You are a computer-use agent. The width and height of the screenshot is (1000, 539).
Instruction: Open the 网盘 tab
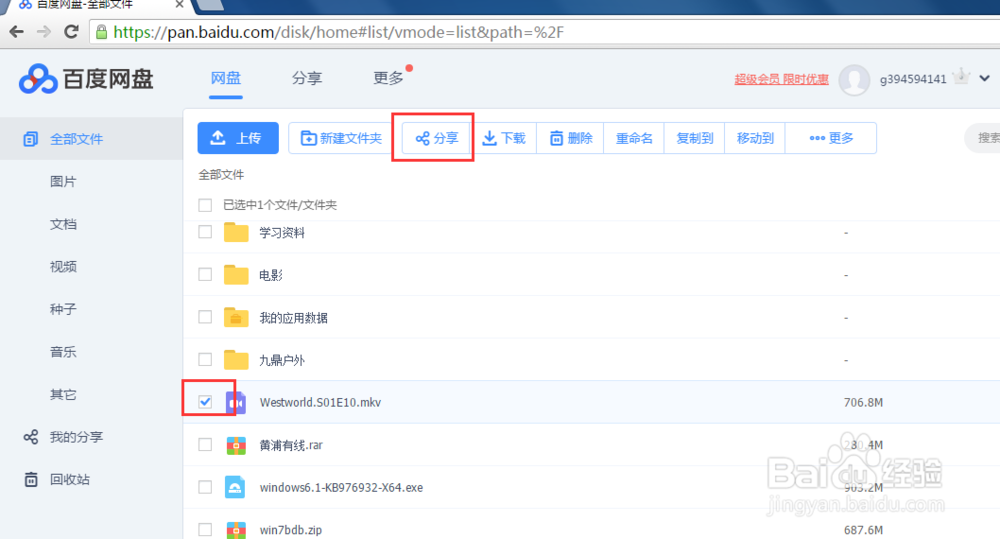[226, 78]
